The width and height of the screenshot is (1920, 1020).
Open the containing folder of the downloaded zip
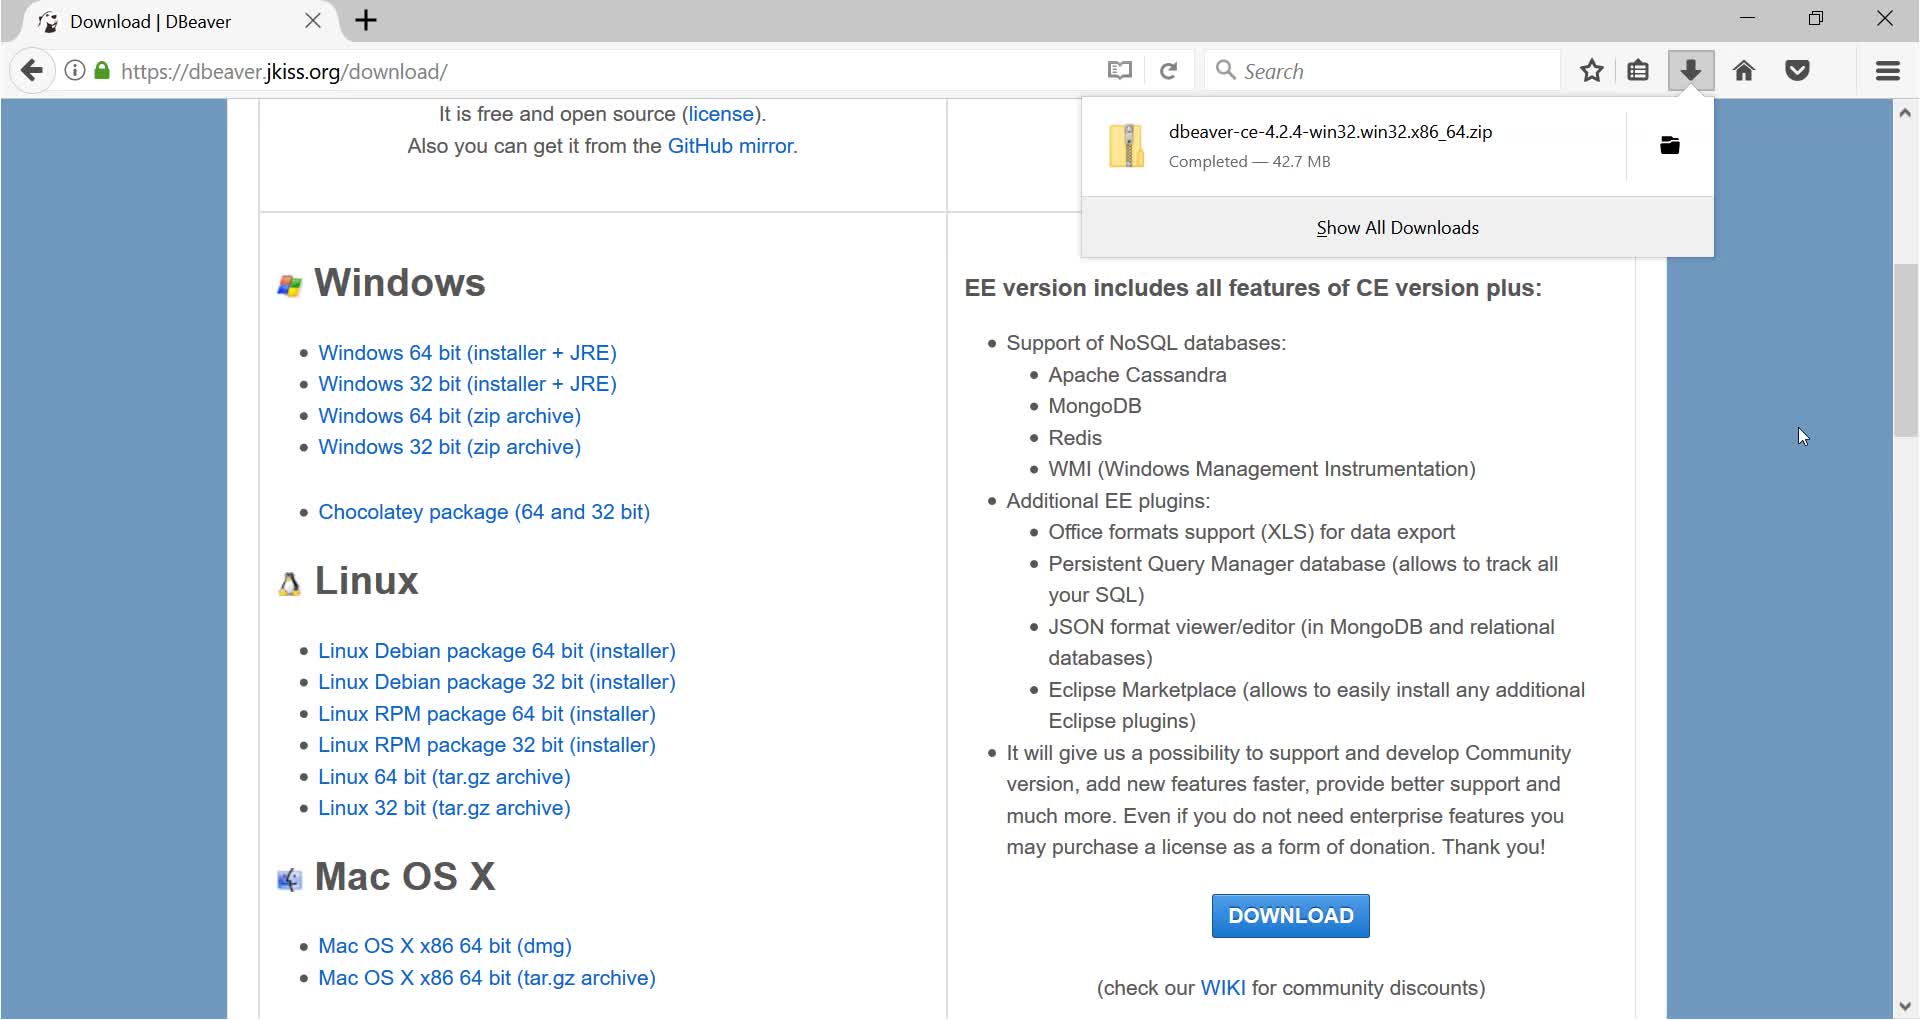[1669, 144]
